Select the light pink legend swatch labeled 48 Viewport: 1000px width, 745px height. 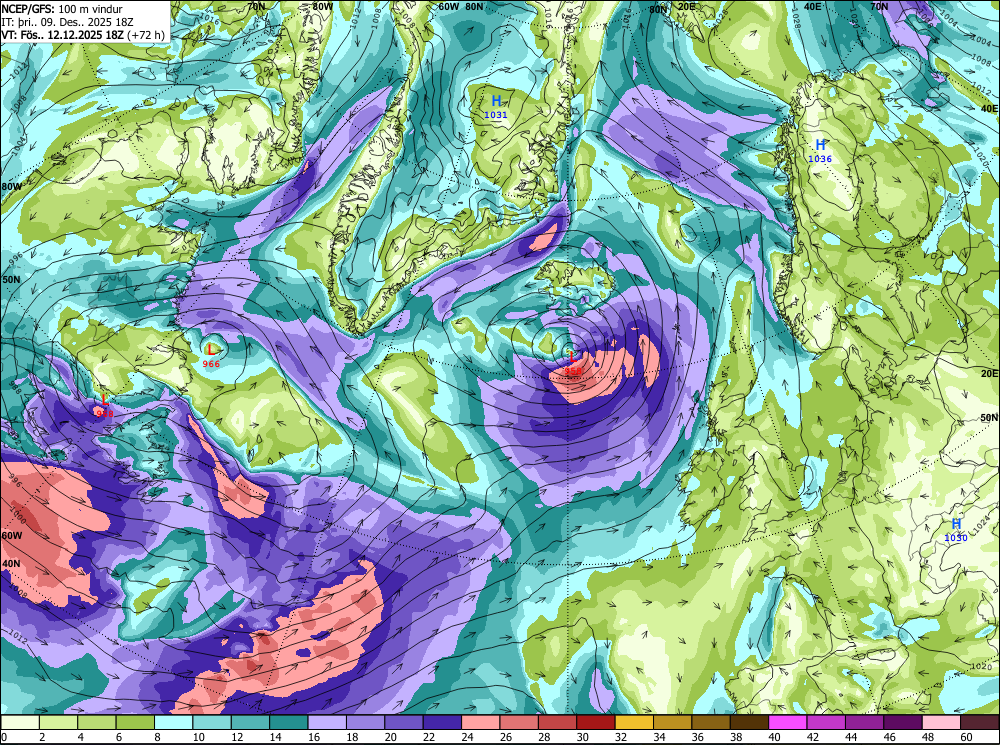coord(941,722)
